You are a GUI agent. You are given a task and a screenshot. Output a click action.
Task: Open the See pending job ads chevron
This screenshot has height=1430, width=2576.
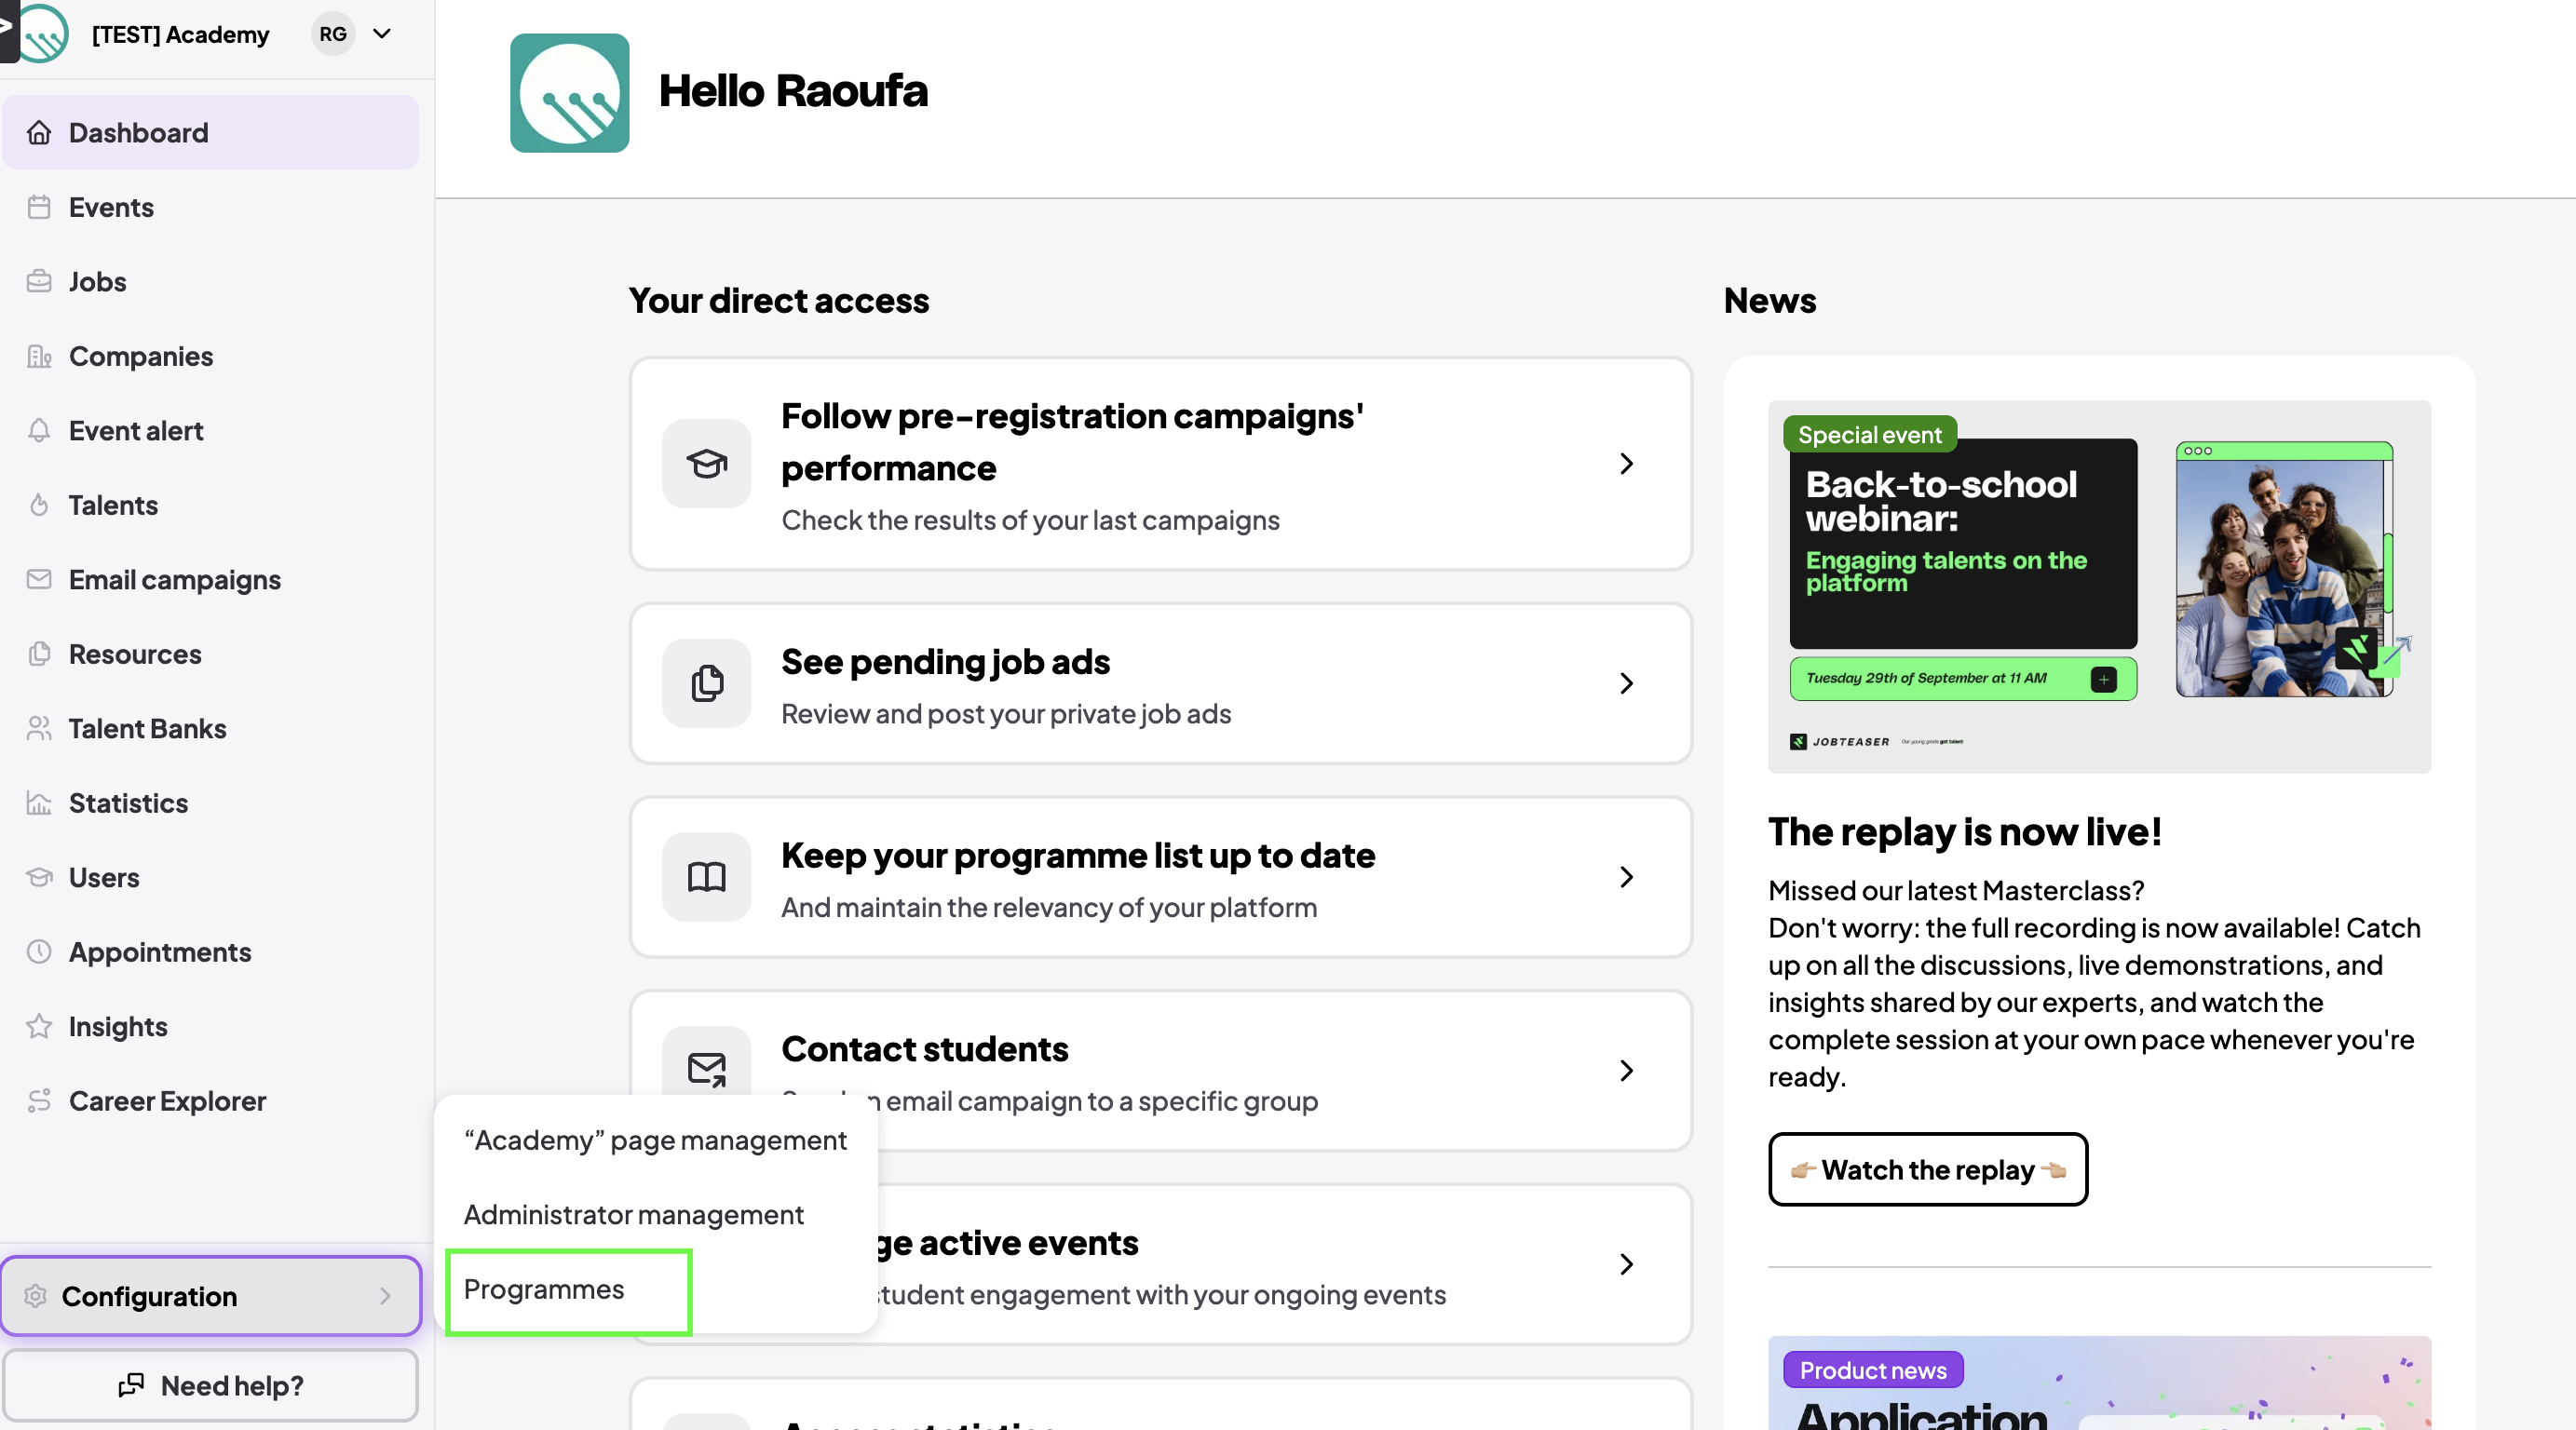1627,684
